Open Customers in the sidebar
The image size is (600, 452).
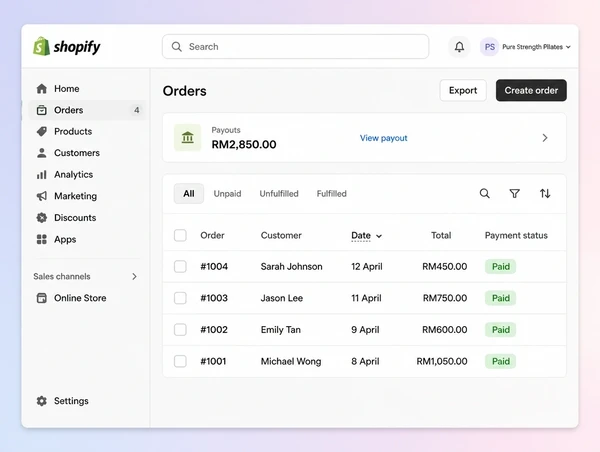click(88, 153)
